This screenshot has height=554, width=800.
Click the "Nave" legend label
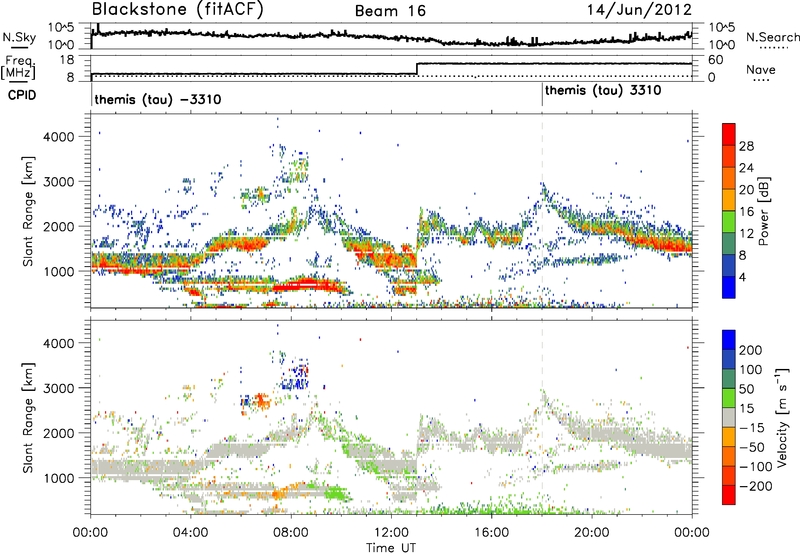click(761, 69)
